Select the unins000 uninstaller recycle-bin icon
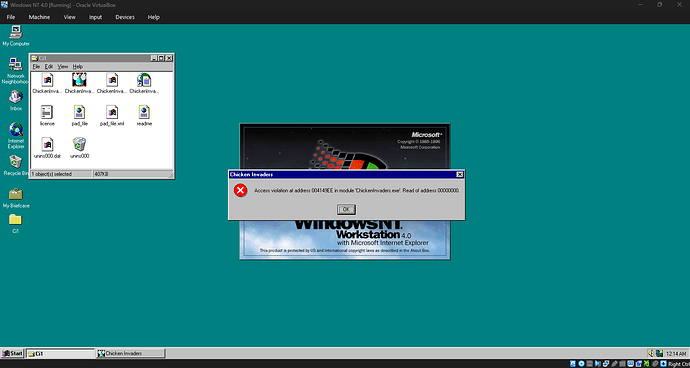The width and height of the screenshot is (690, 368). 79,144
